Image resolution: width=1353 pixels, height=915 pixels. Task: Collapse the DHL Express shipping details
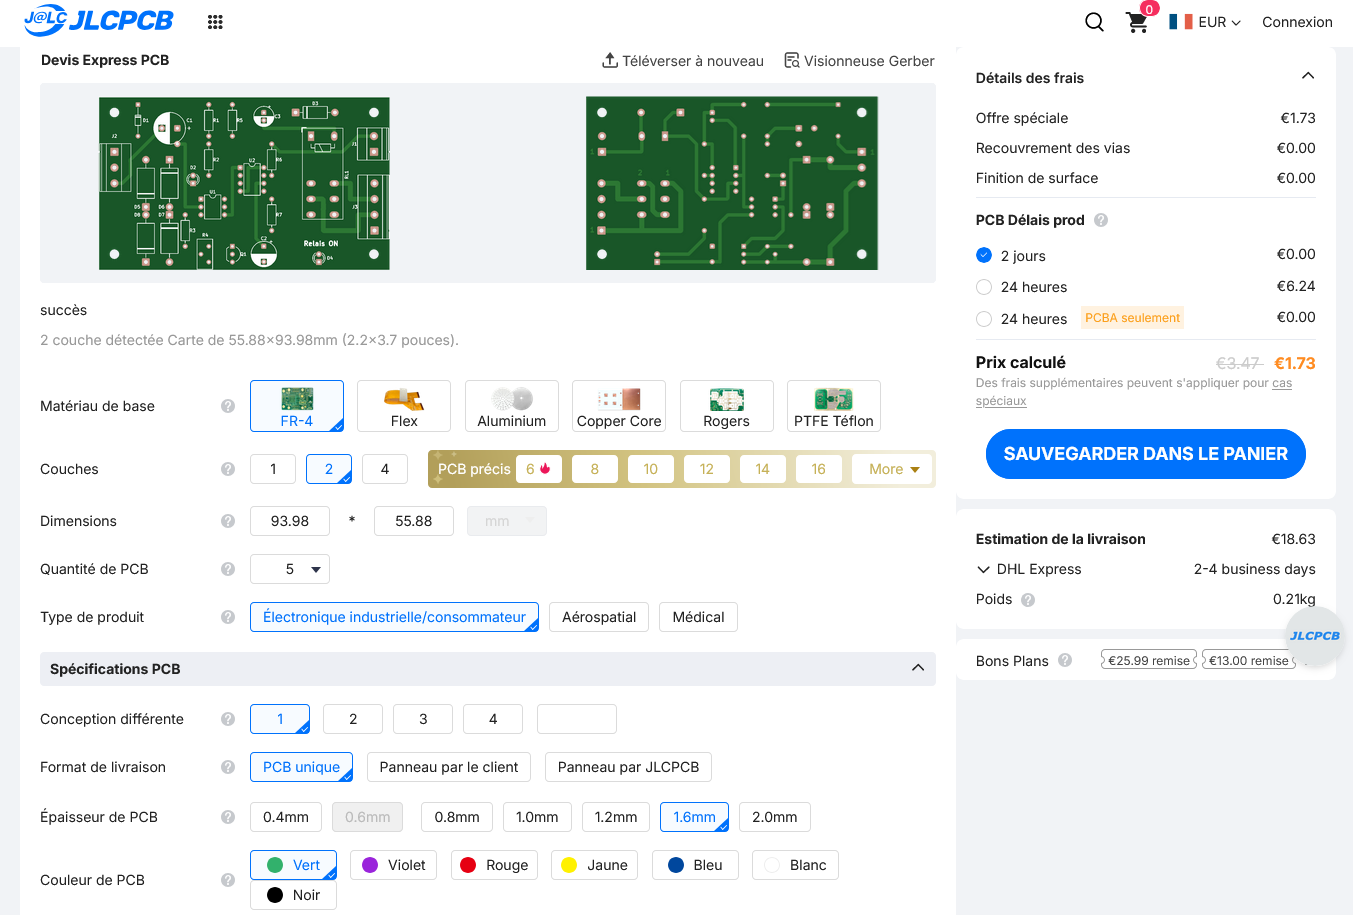983,569
